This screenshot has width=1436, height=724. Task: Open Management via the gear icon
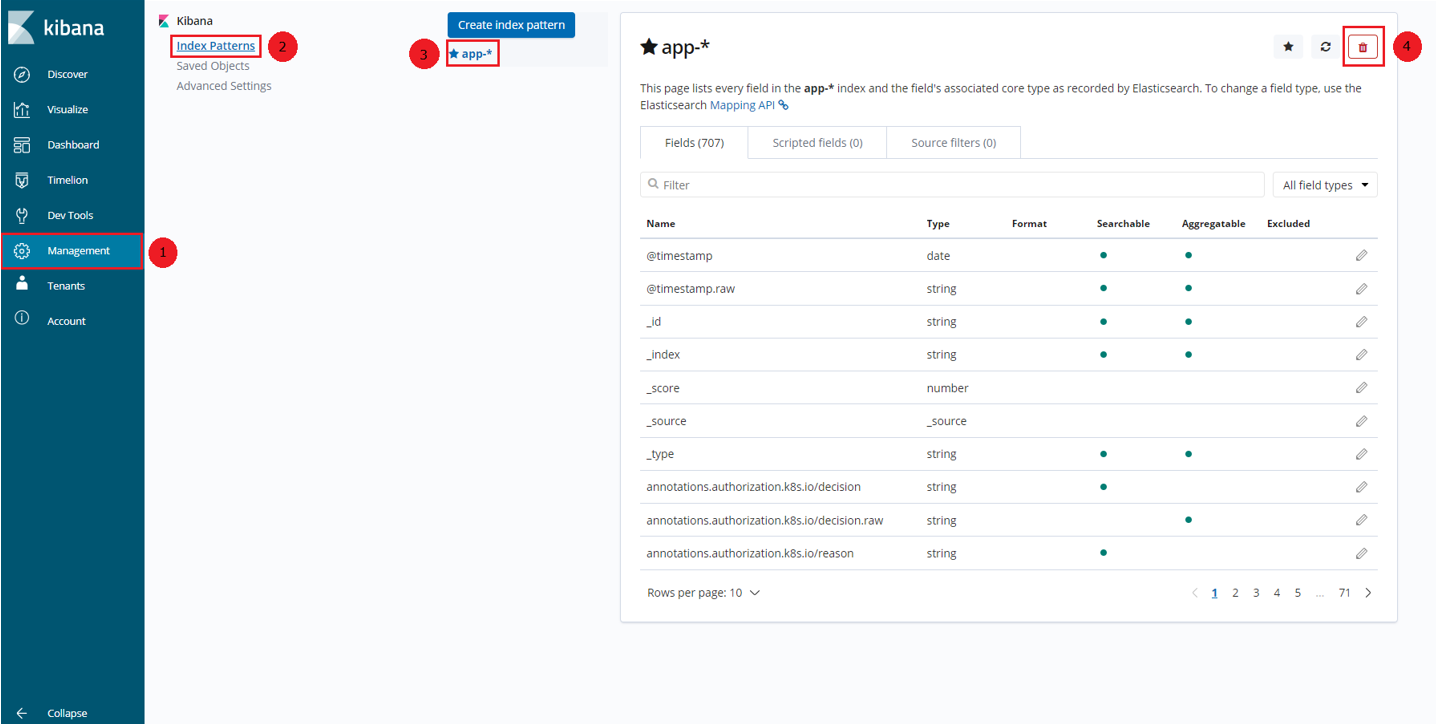coord(22,251)
